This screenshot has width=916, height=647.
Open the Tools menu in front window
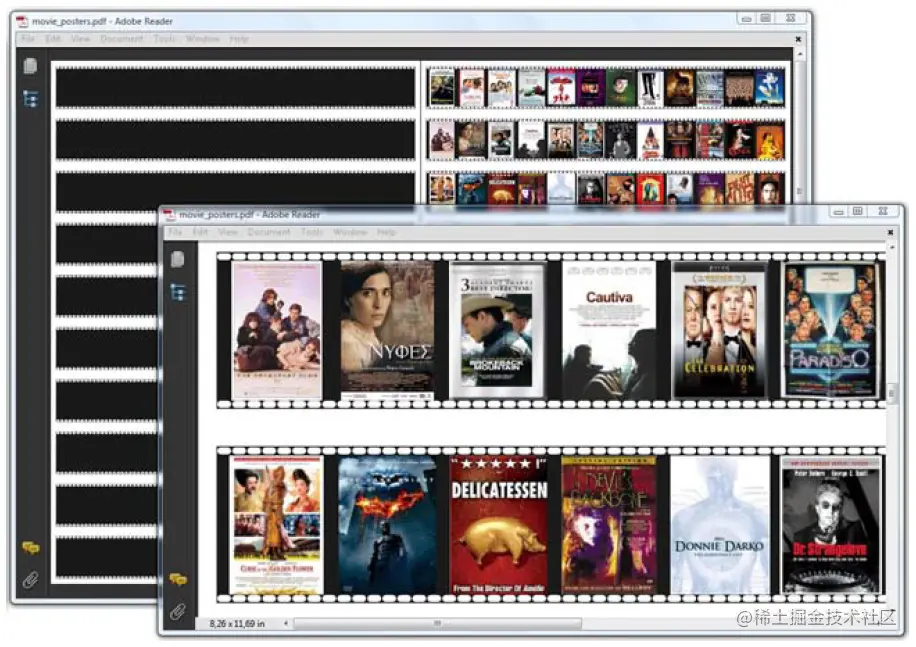[x=312, y=232]
